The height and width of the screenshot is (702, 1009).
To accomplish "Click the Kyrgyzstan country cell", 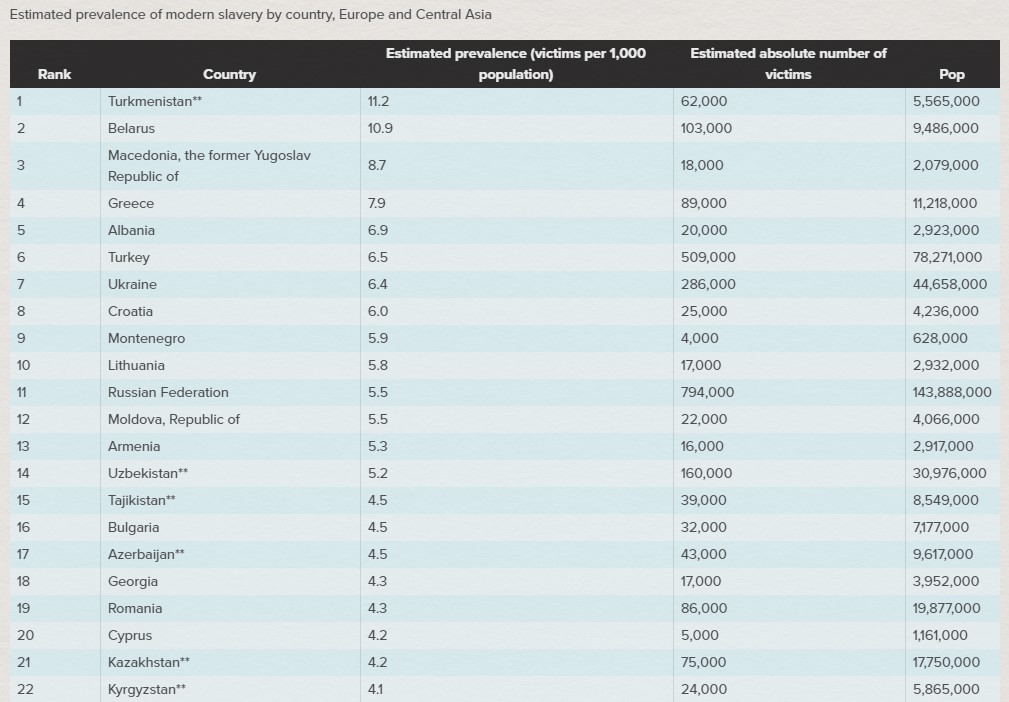I will pos(146,689).
